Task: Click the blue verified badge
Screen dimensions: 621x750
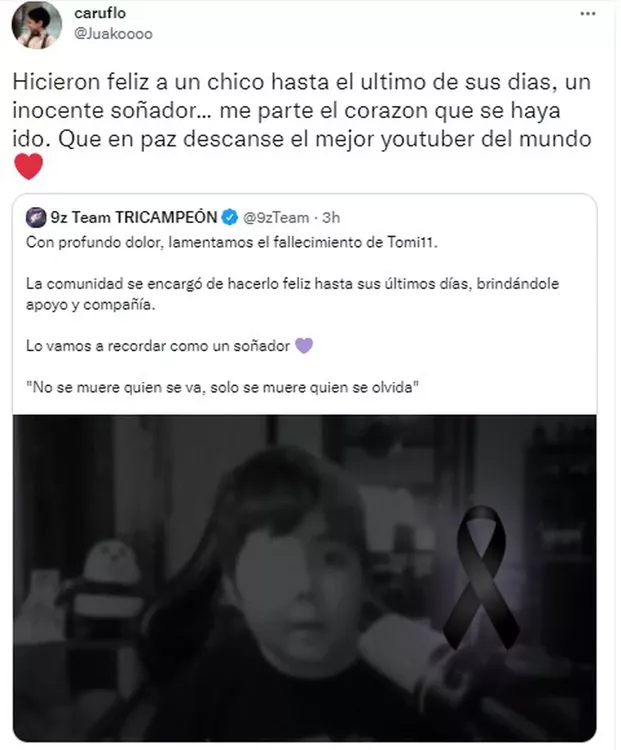Action: pos(230,218)
